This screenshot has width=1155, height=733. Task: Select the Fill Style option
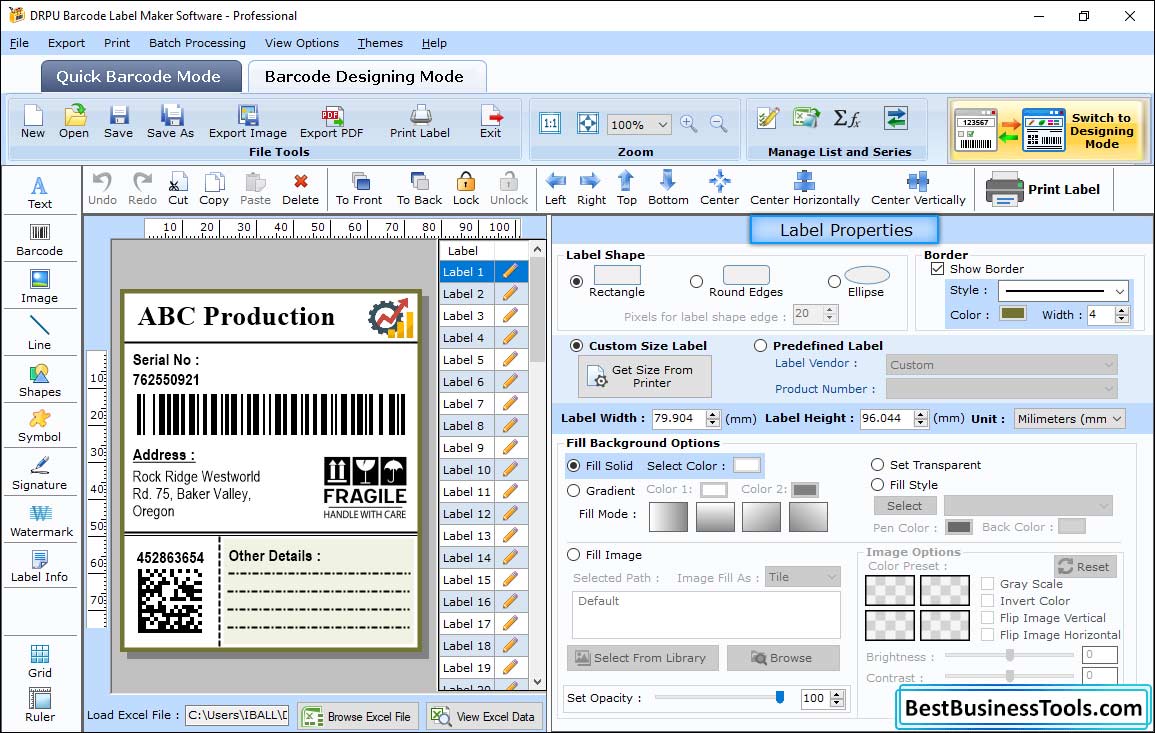click(x=877, y=485)
